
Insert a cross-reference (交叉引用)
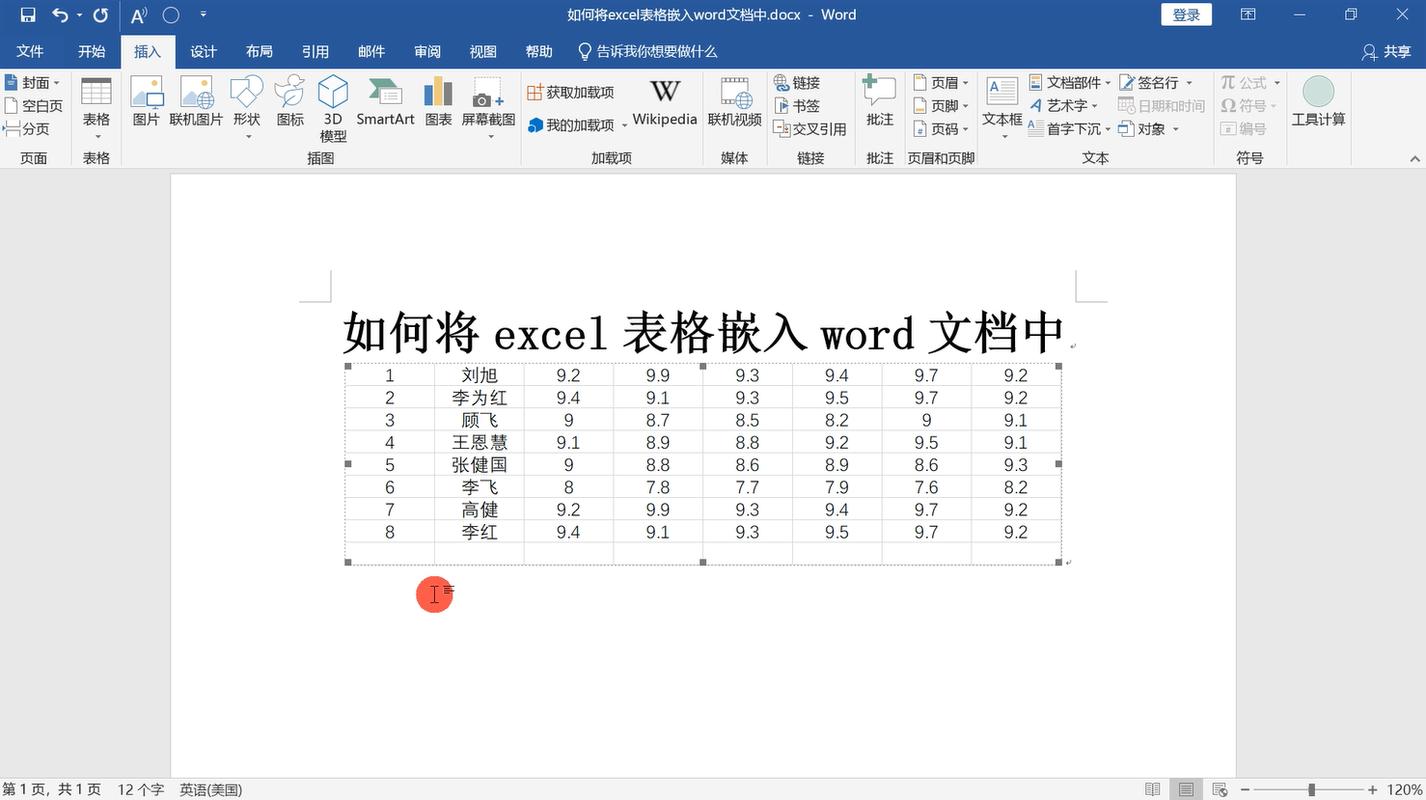pos(810,128)
